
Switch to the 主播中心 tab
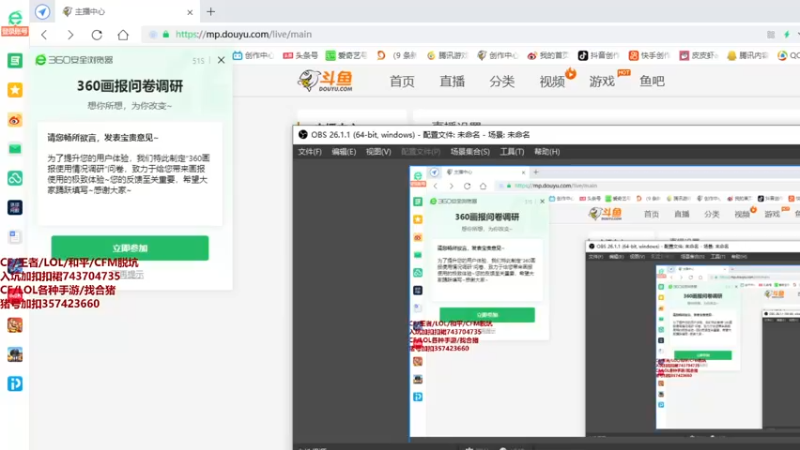click(126, 12)
